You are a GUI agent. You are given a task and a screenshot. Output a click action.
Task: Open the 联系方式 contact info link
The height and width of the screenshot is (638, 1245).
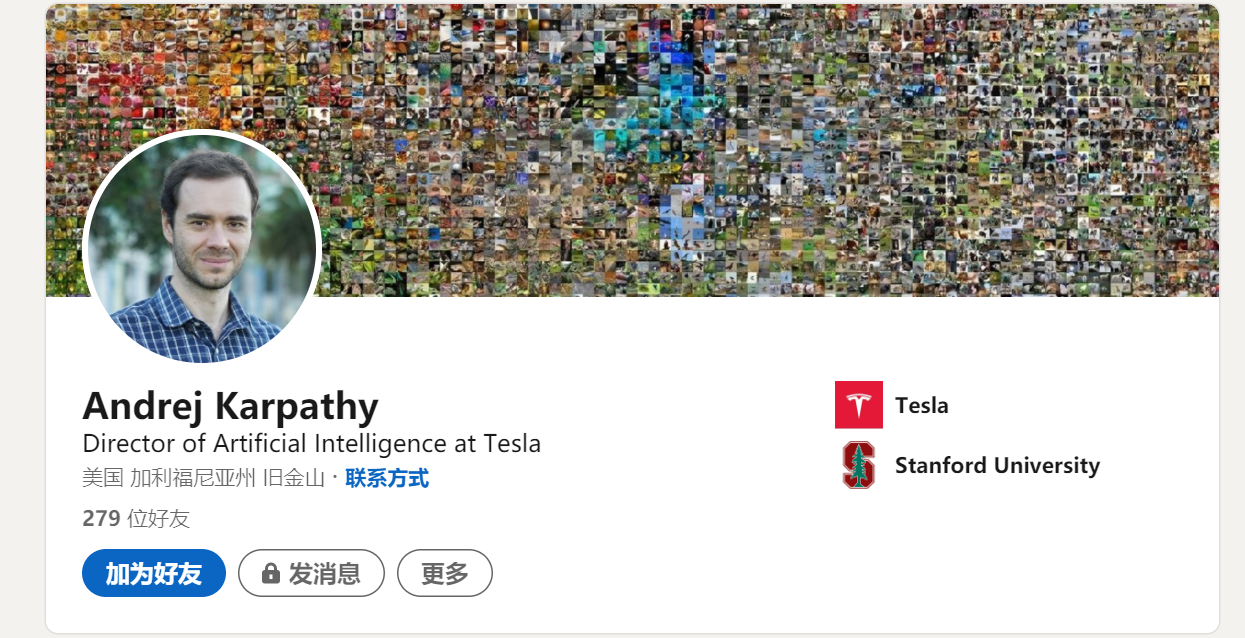click(387, 478)
